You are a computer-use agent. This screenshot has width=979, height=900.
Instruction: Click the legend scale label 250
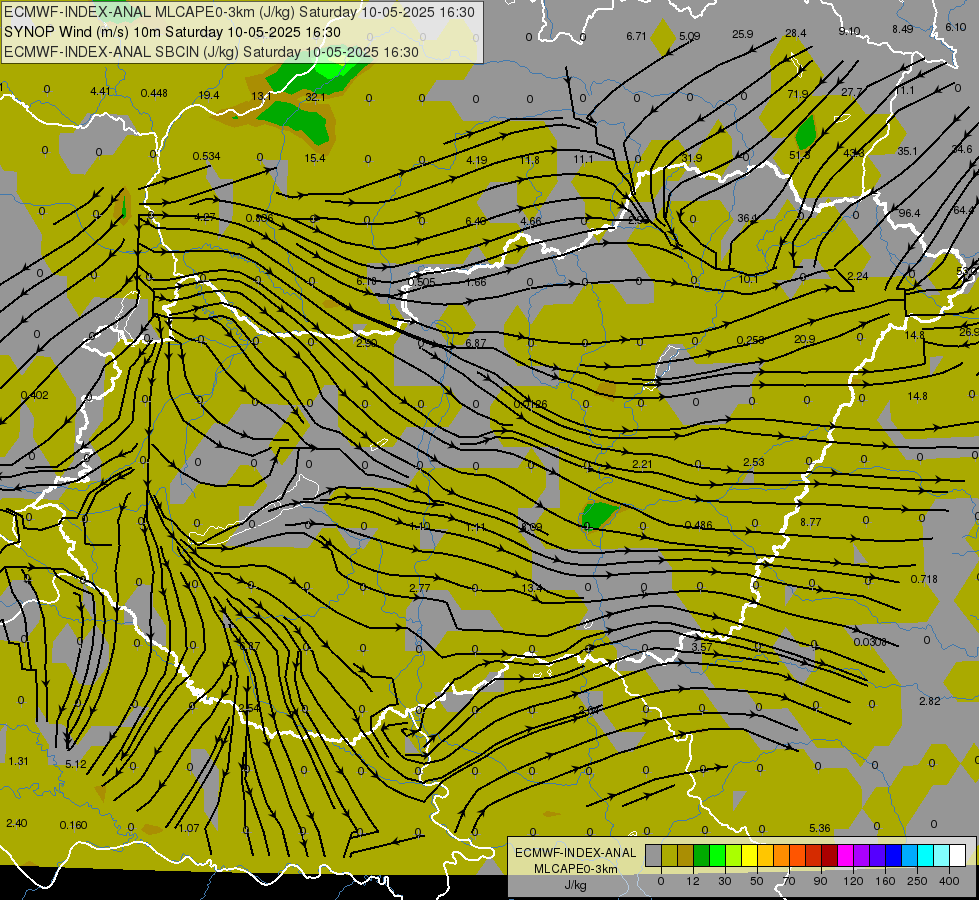coord(917,881)
